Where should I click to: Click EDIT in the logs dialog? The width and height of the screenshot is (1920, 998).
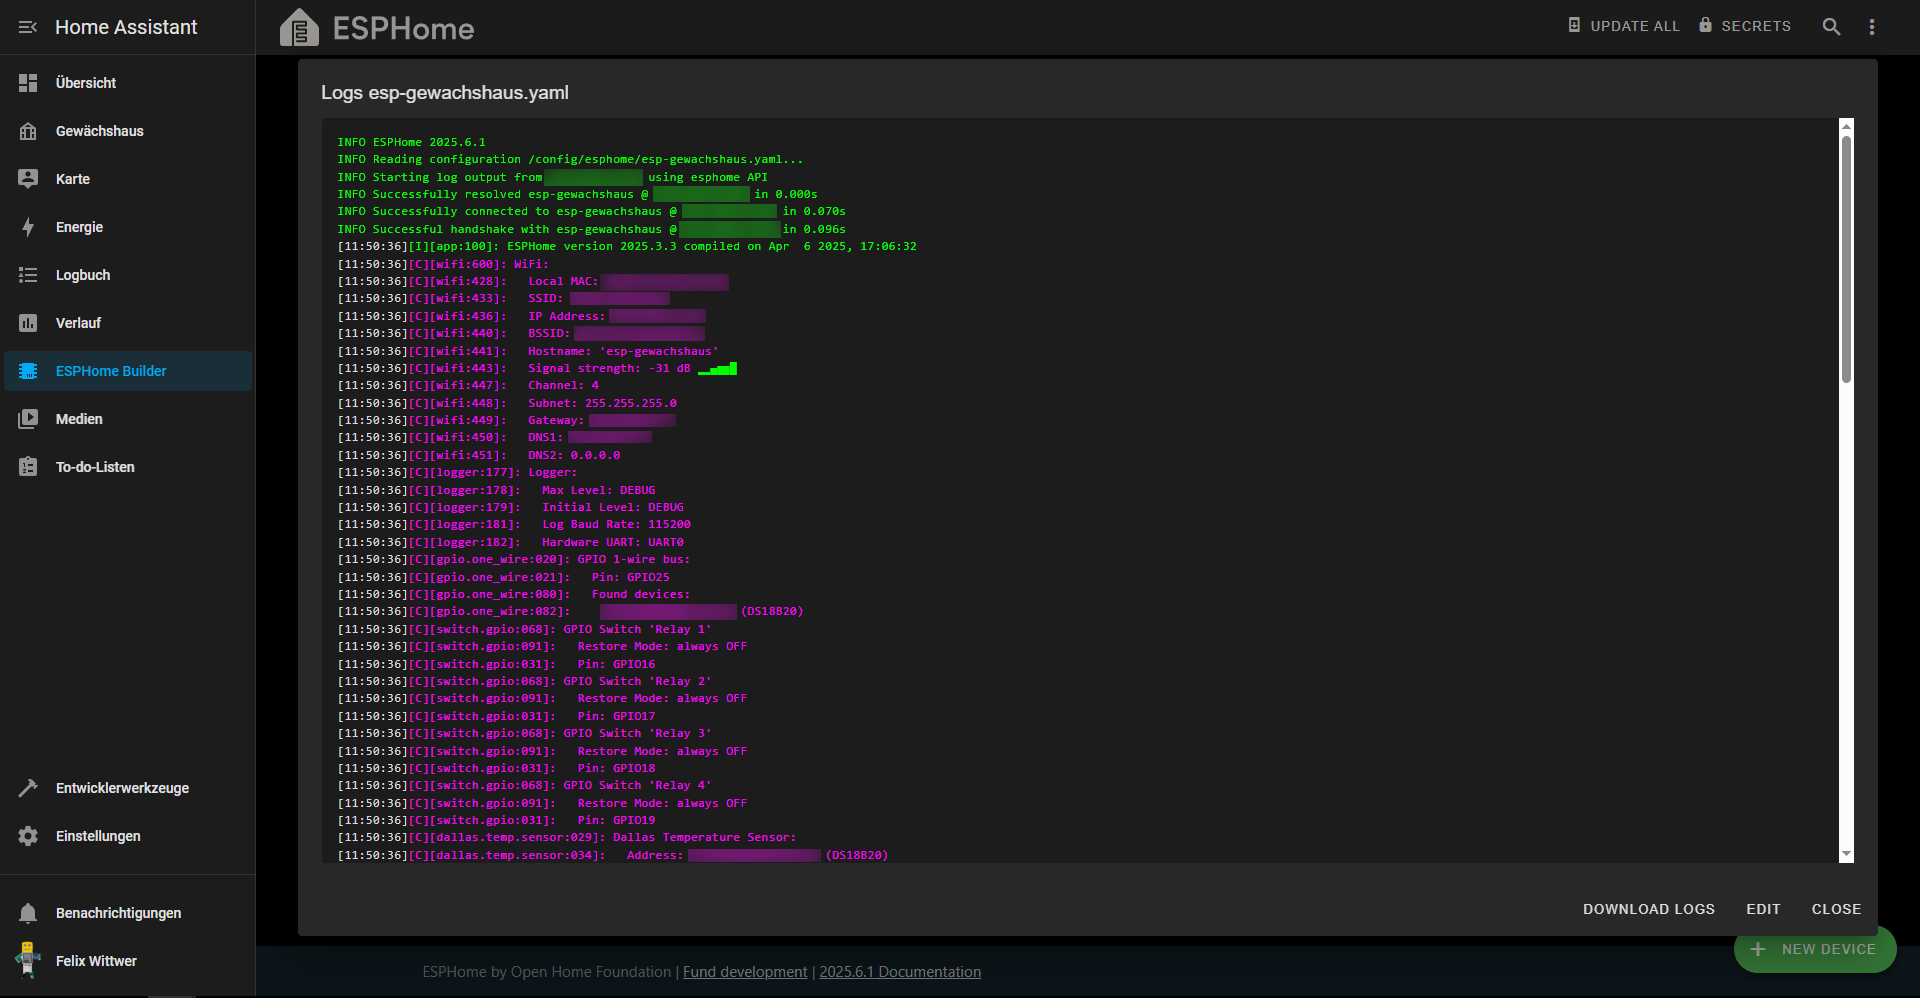tap(1763, 909)
